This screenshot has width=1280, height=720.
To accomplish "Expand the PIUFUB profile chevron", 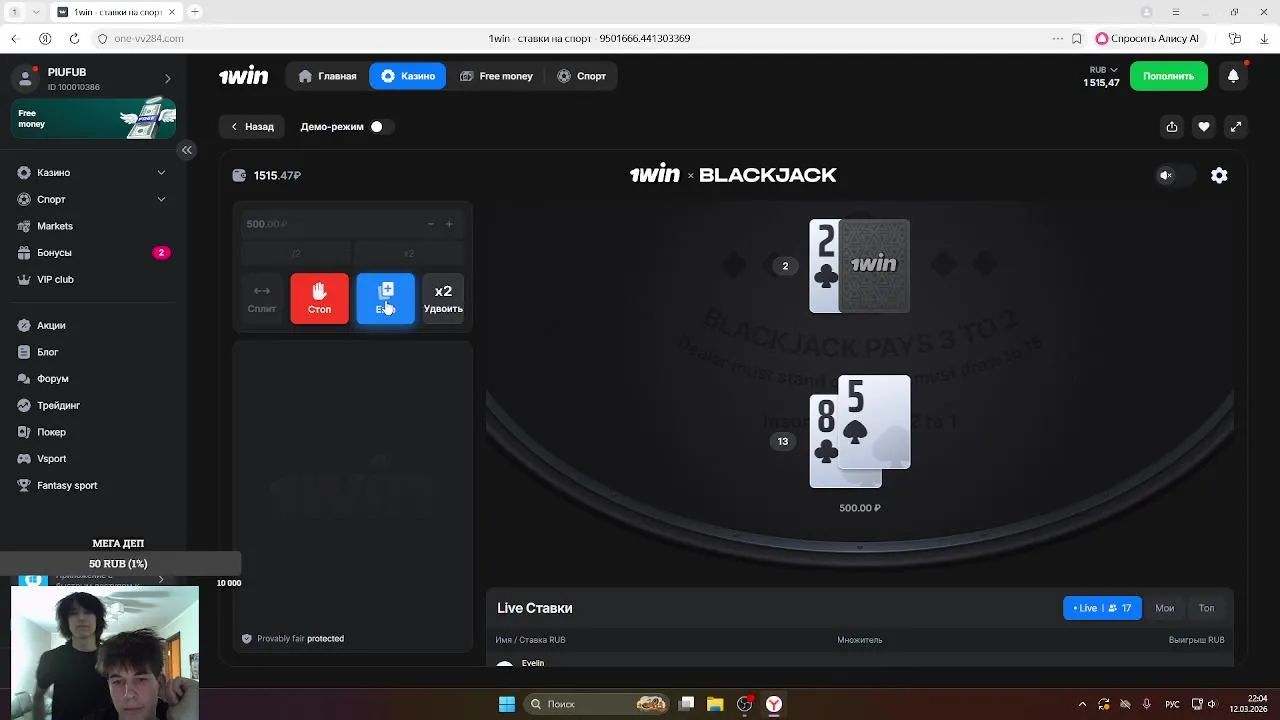I will 167,79.
